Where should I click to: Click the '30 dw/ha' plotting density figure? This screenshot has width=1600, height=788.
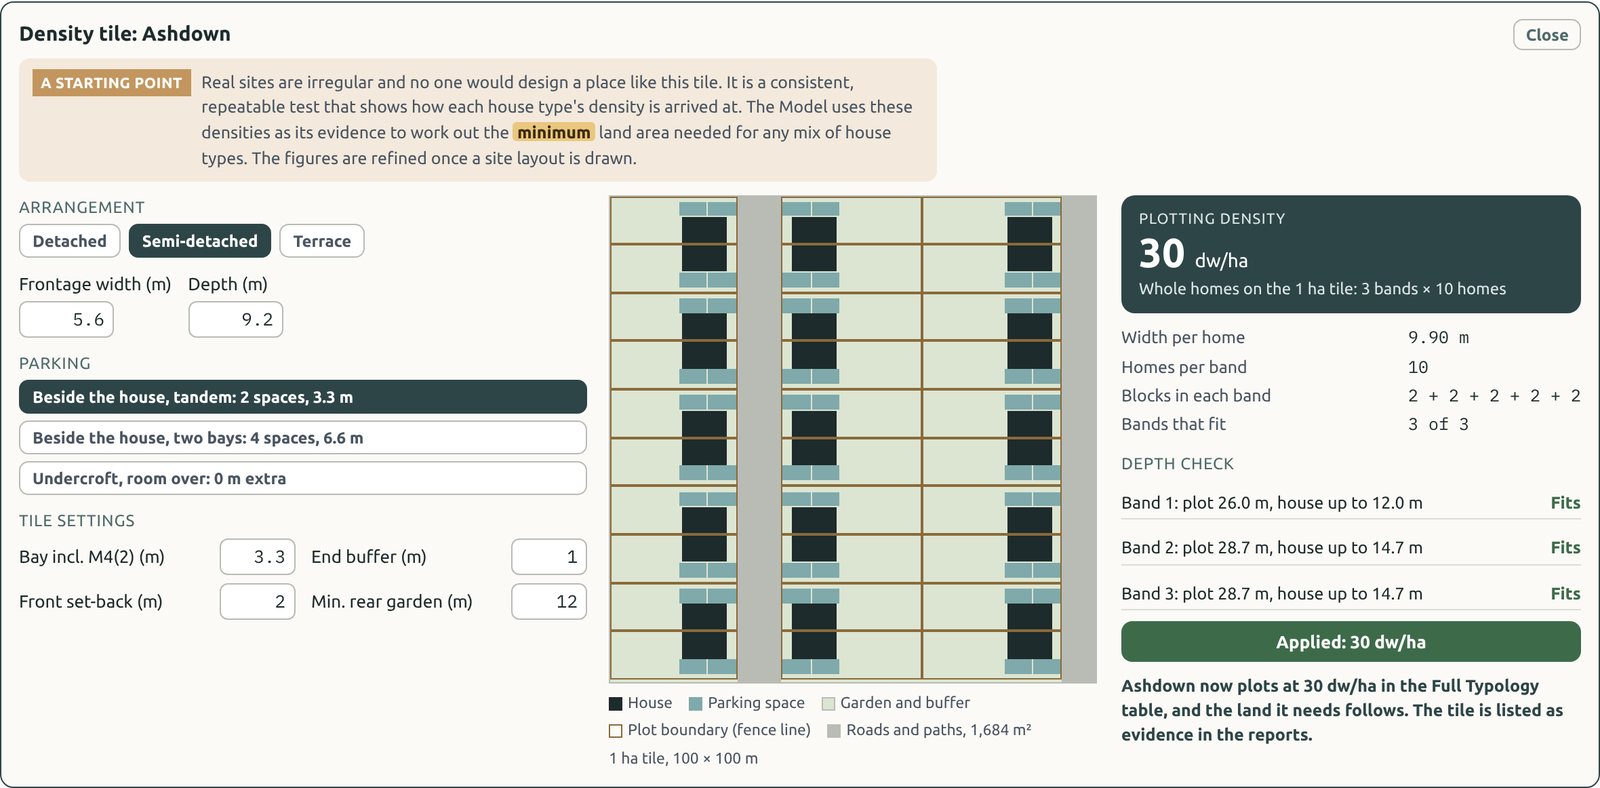click(1193, 254)
